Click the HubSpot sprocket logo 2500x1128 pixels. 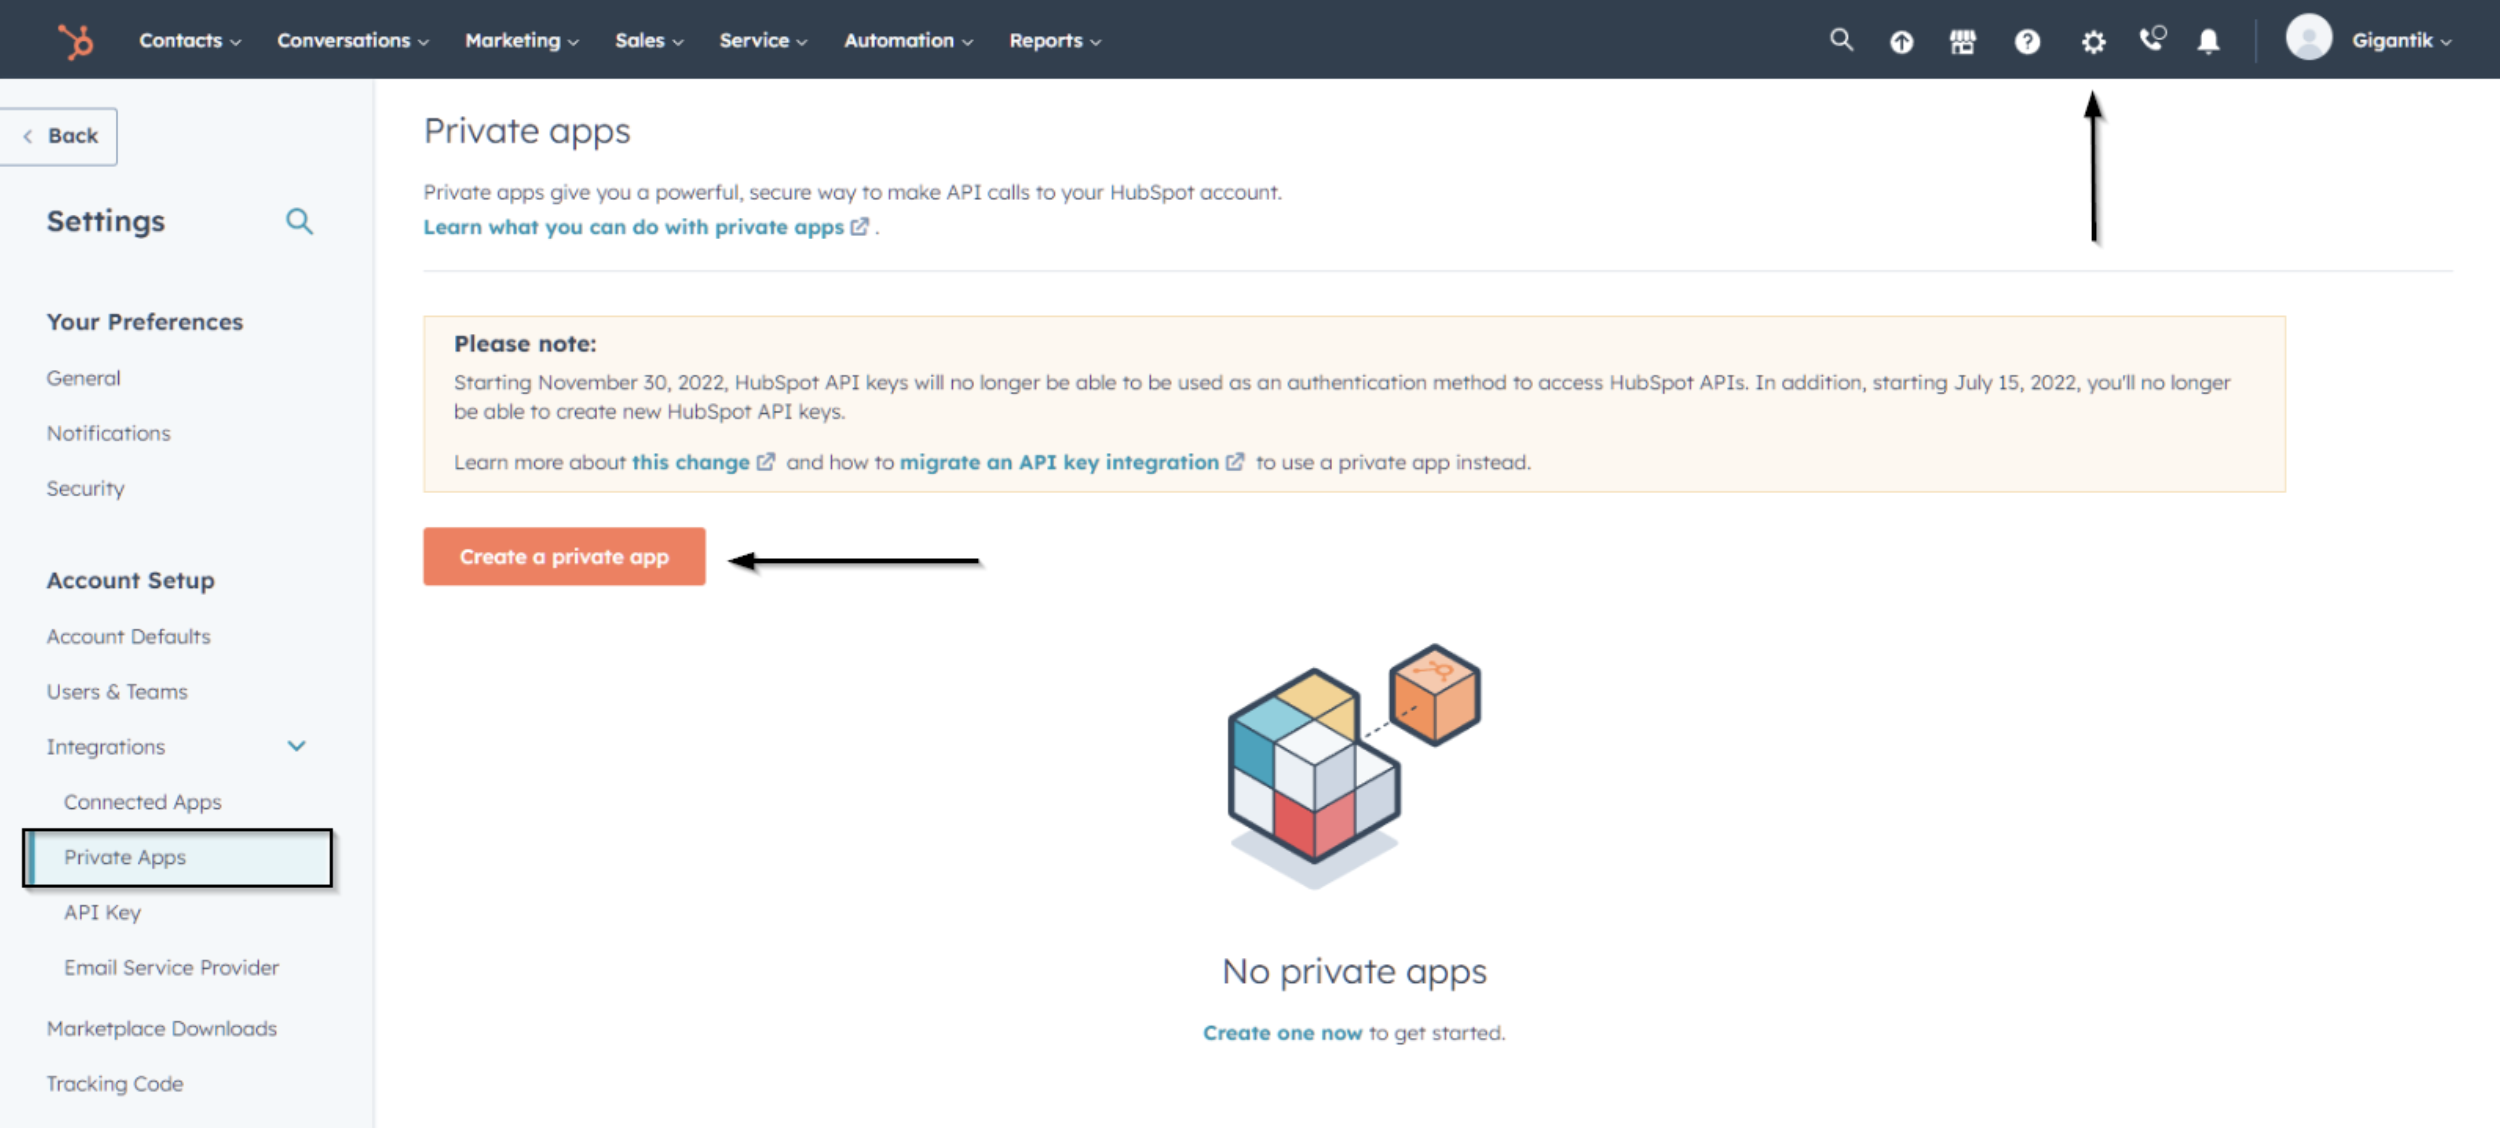(75, 41)
